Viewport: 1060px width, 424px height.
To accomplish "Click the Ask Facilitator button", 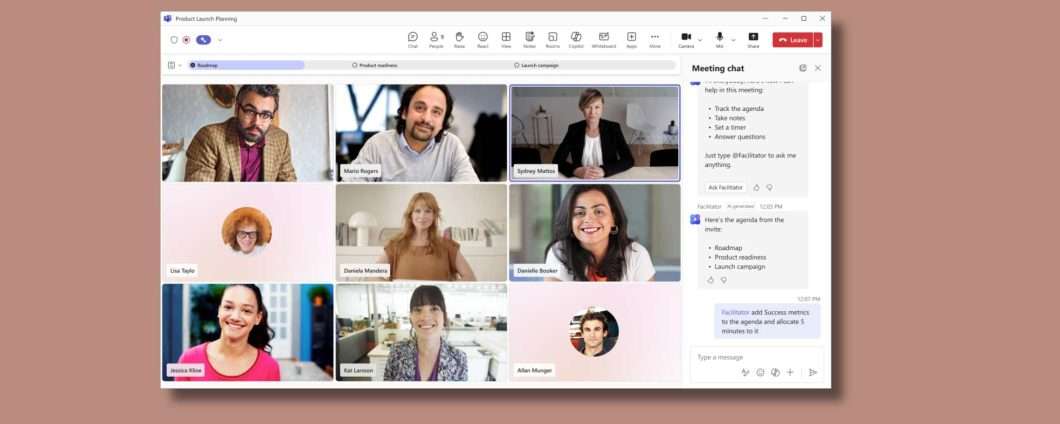I will pos(725,187).
